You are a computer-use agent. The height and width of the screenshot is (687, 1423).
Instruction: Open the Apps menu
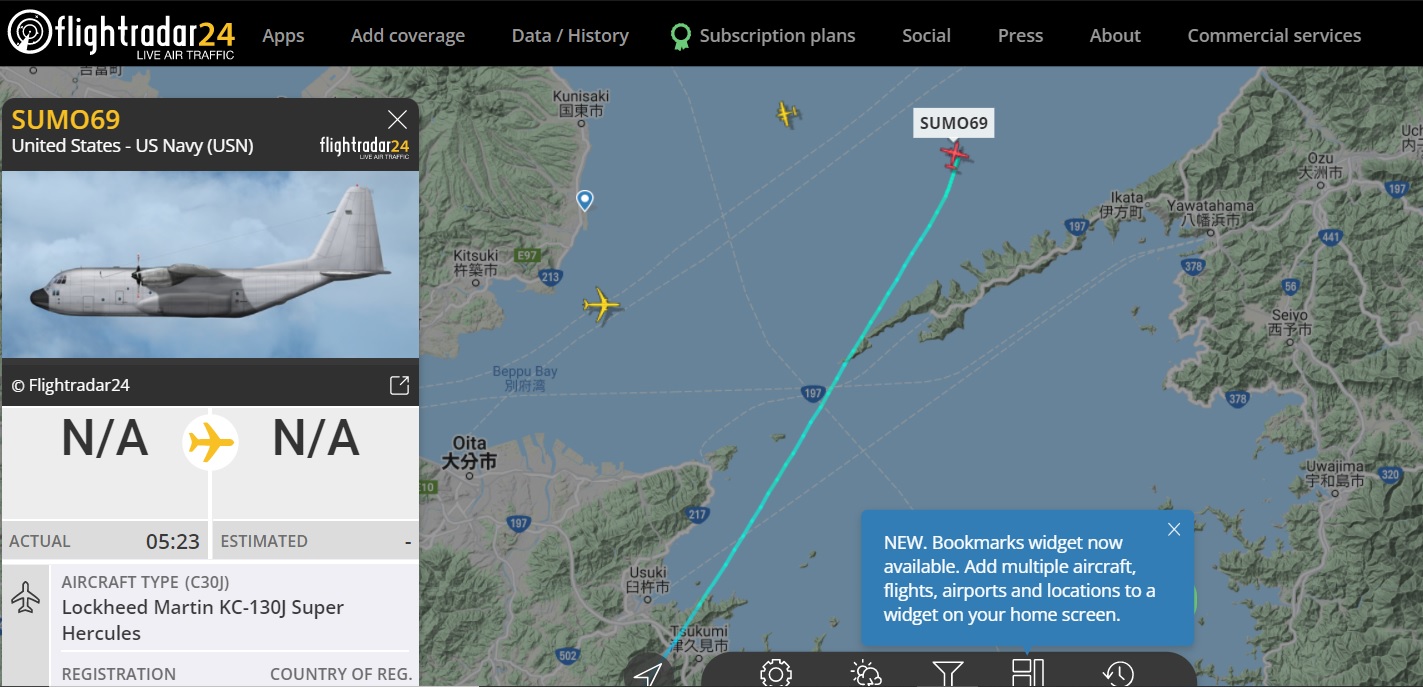283,35
